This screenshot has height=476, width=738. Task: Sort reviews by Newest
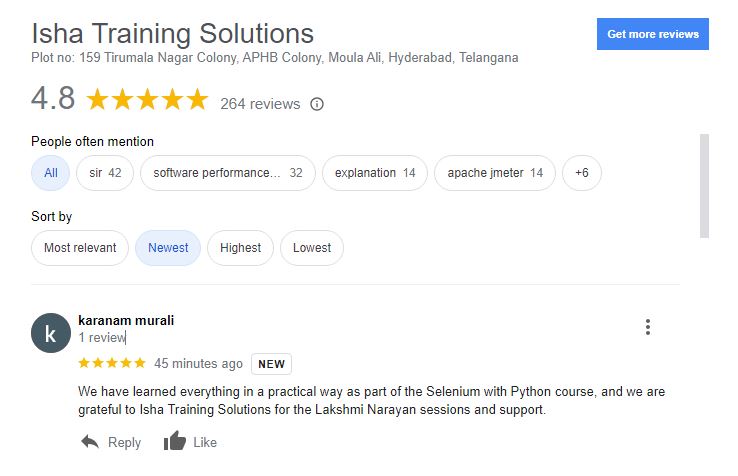168,248
